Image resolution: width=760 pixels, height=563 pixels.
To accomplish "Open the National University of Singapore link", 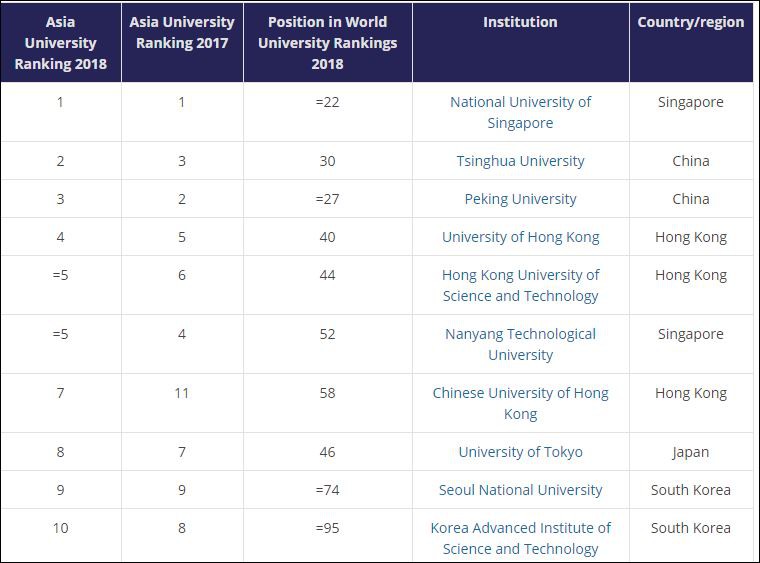I will pyautogui.click(x=520, y=112).
